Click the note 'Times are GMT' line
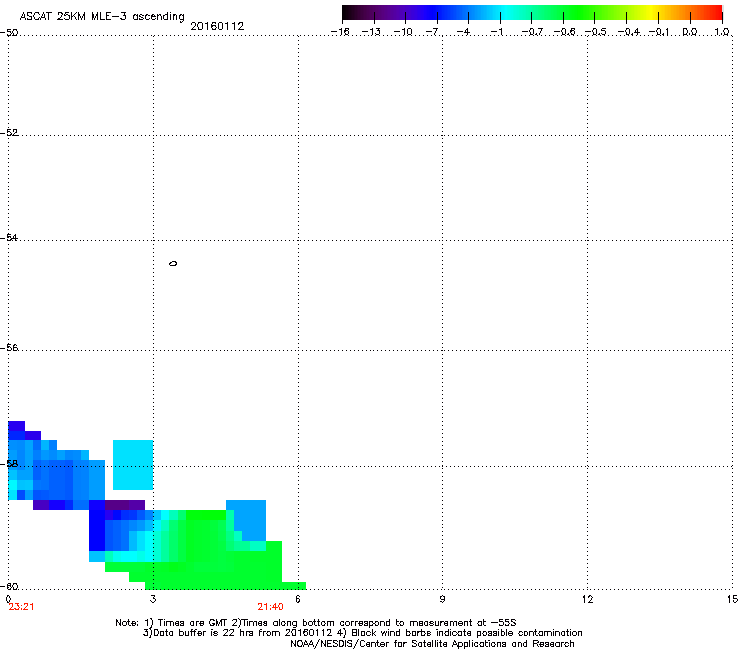Viewport: 740px width, 650px height. tap(316, 623)
